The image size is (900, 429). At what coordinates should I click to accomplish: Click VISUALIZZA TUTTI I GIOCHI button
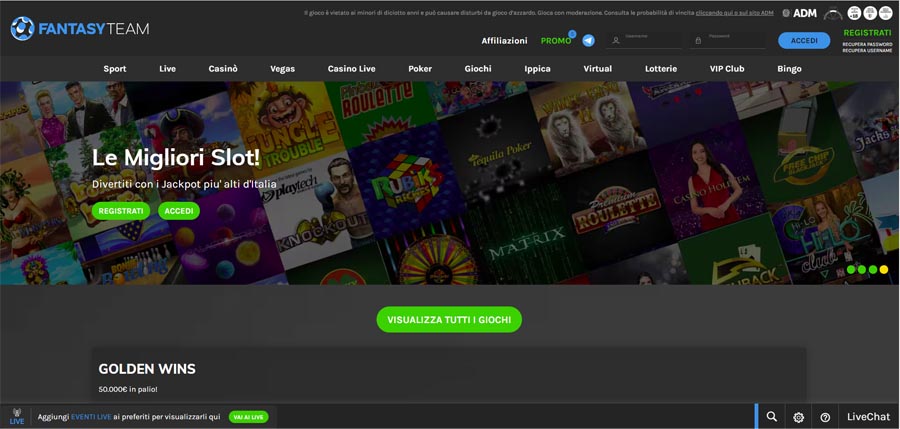(449, 320)
